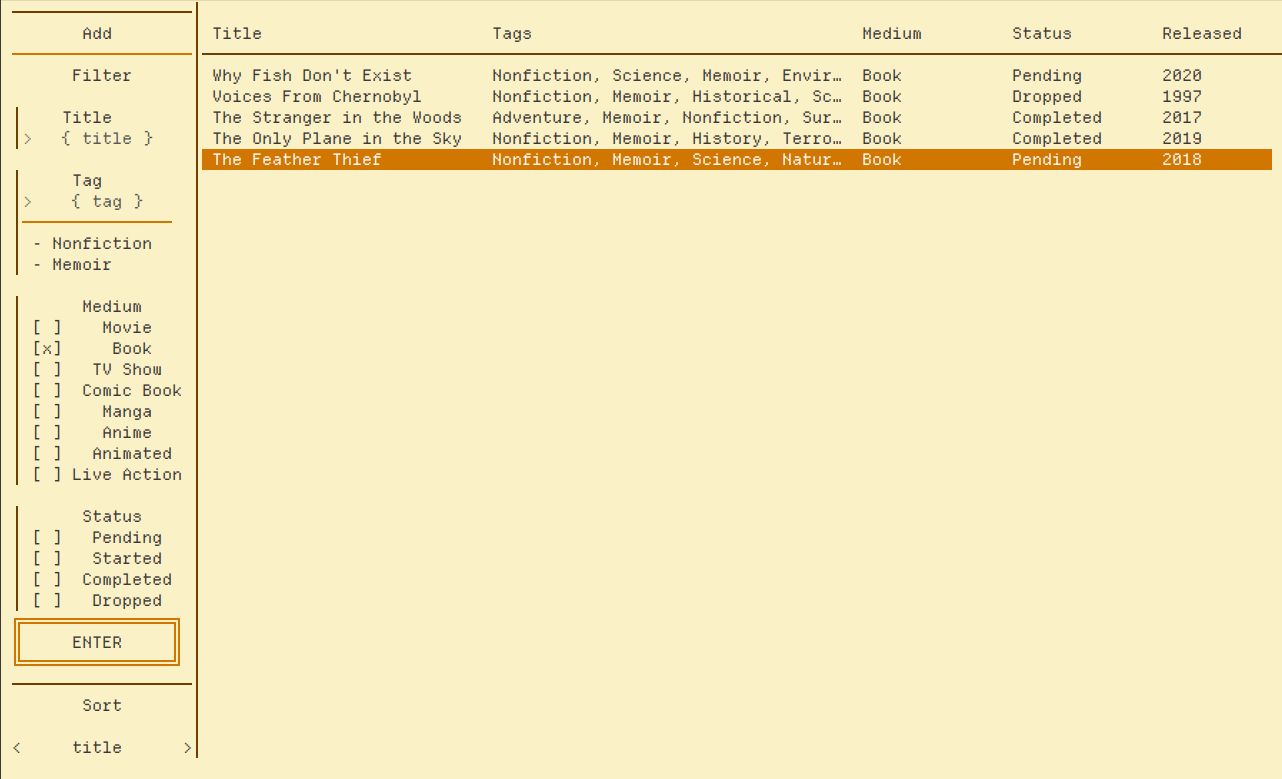This screenshot has height=779, width=1282.
Task: Check the Live Action medium checkbox
Action: (x=47, y=474)
